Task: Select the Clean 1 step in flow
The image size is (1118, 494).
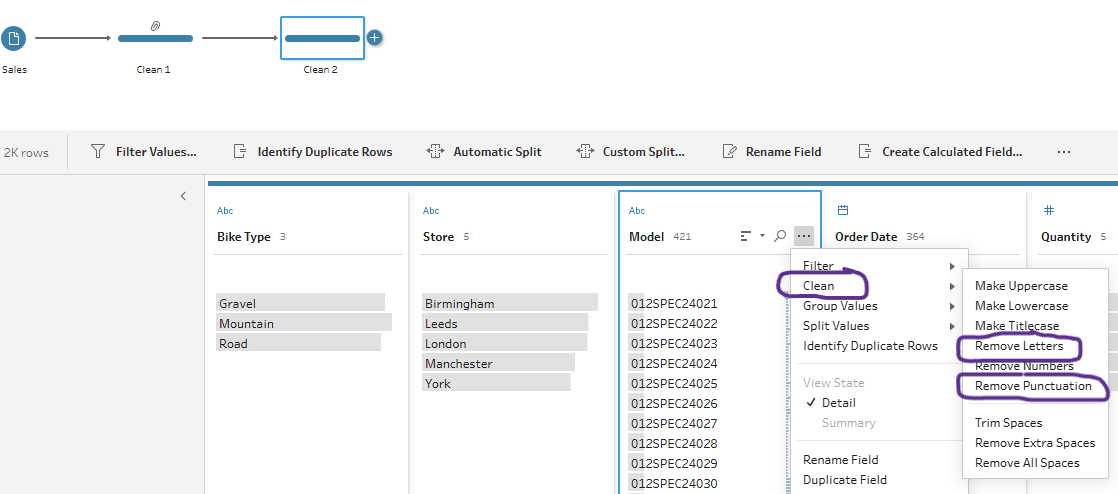Action: 155,39
